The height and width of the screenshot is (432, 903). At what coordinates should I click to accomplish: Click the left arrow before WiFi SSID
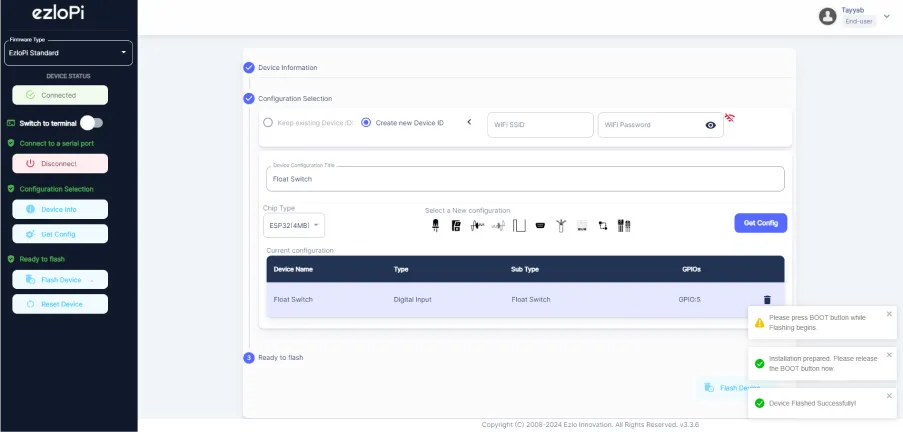coord(469,122)
